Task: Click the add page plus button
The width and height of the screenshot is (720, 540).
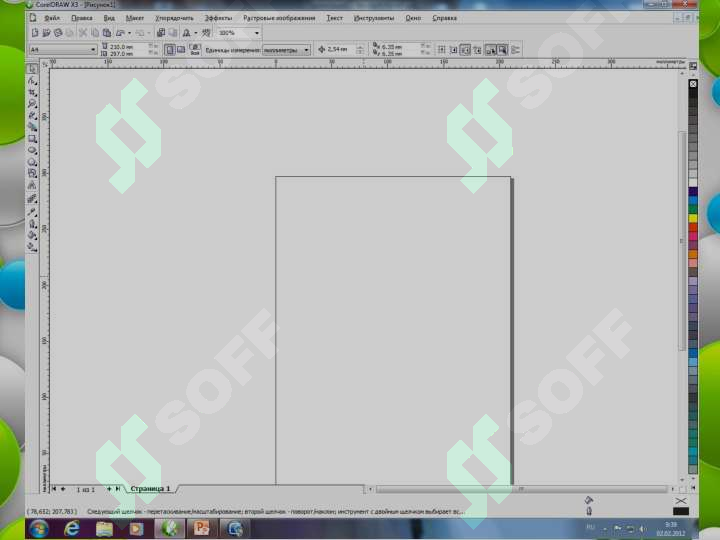Action: (x=109, y=489)
